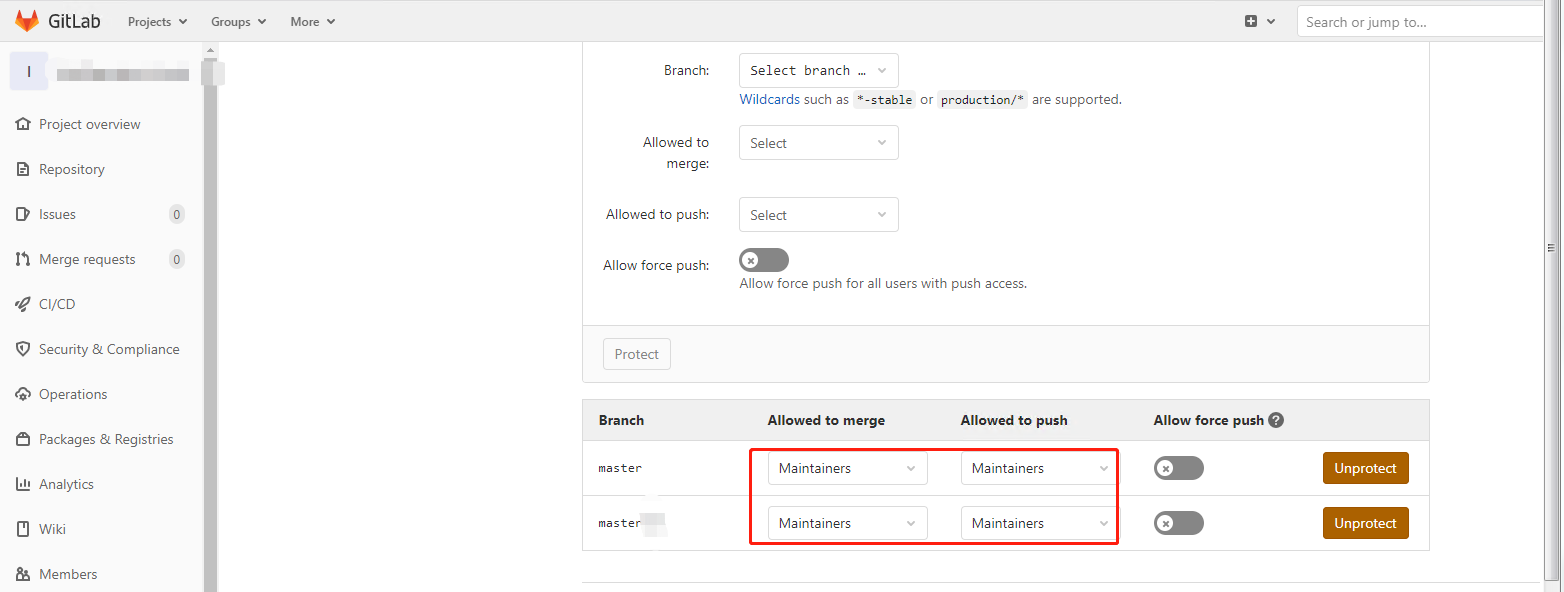Image resolution: width=1564 pixels, height=592 pixels.
Task: Open the Projects menu
Action: point(156,20)
